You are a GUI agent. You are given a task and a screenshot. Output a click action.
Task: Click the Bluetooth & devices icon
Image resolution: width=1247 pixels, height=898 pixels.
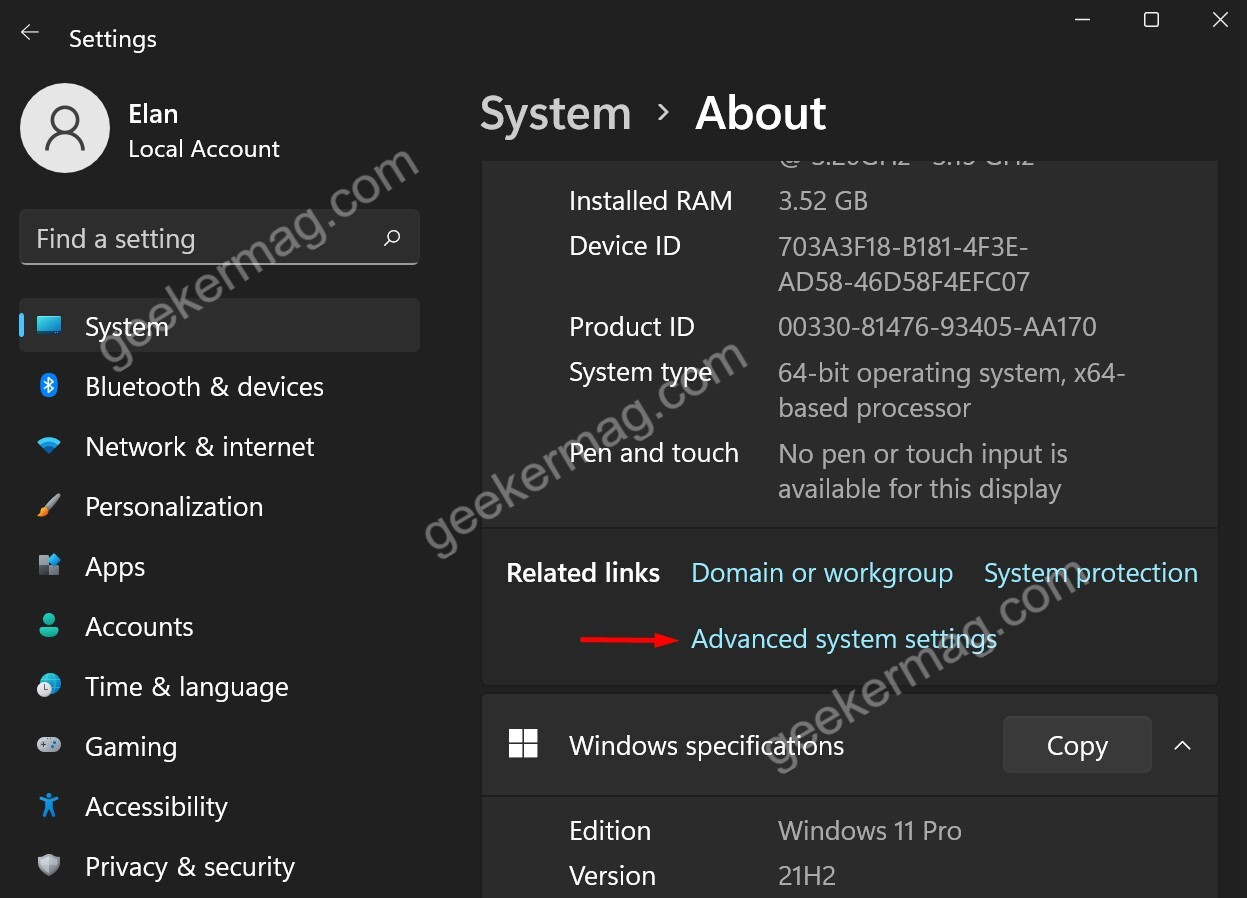[48, 386]
